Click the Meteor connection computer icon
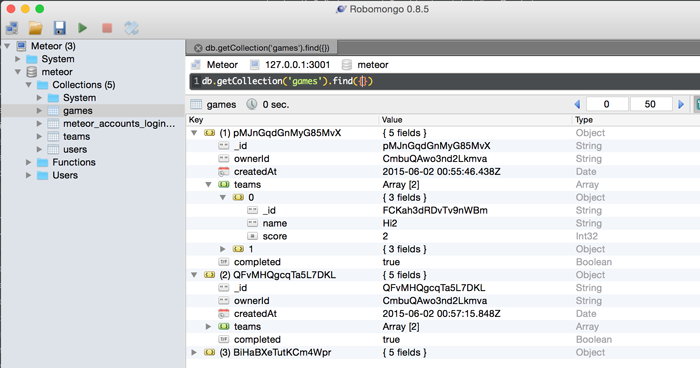Viewport: 700px width, 368px height. click(x=21, y=46)
